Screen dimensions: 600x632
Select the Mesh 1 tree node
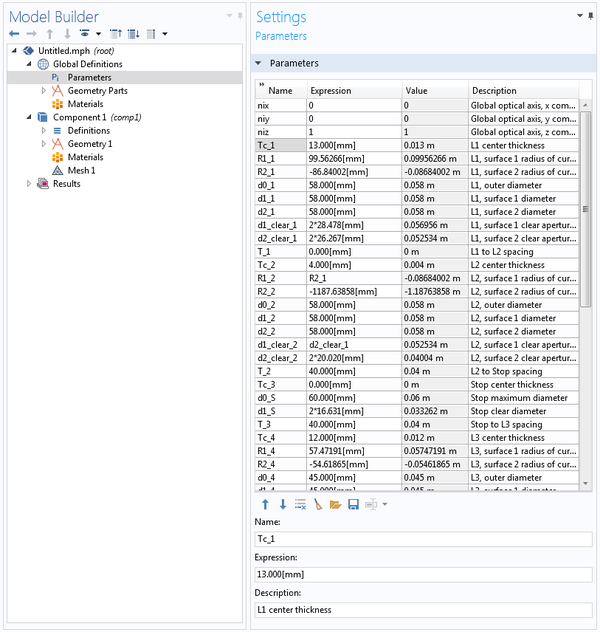click(81, 170)
